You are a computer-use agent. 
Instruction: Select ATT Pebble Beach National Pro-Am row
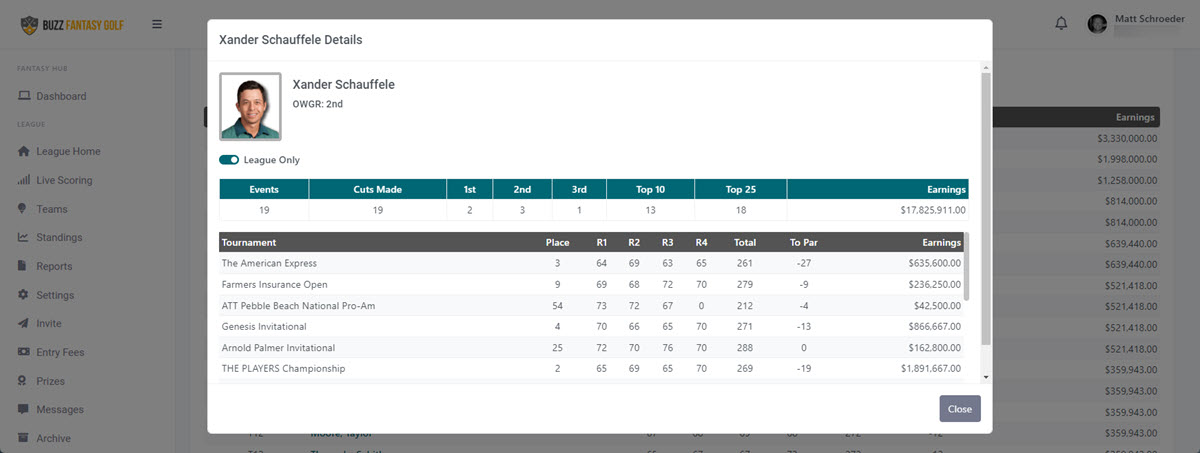point(591,305)
